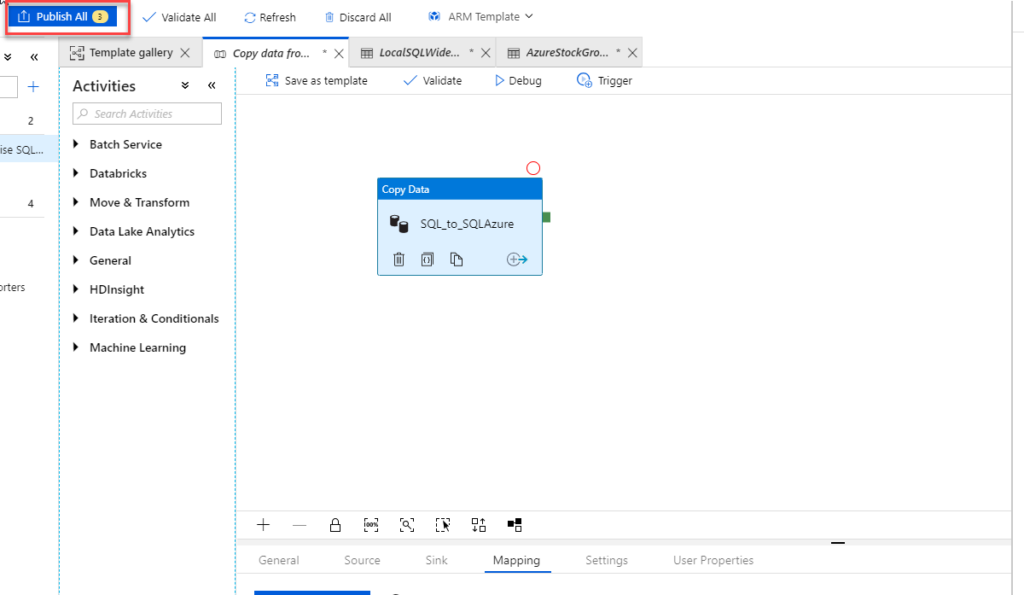Open the Source properties tab
1024x595 pixels.
(x=362, y=560)
